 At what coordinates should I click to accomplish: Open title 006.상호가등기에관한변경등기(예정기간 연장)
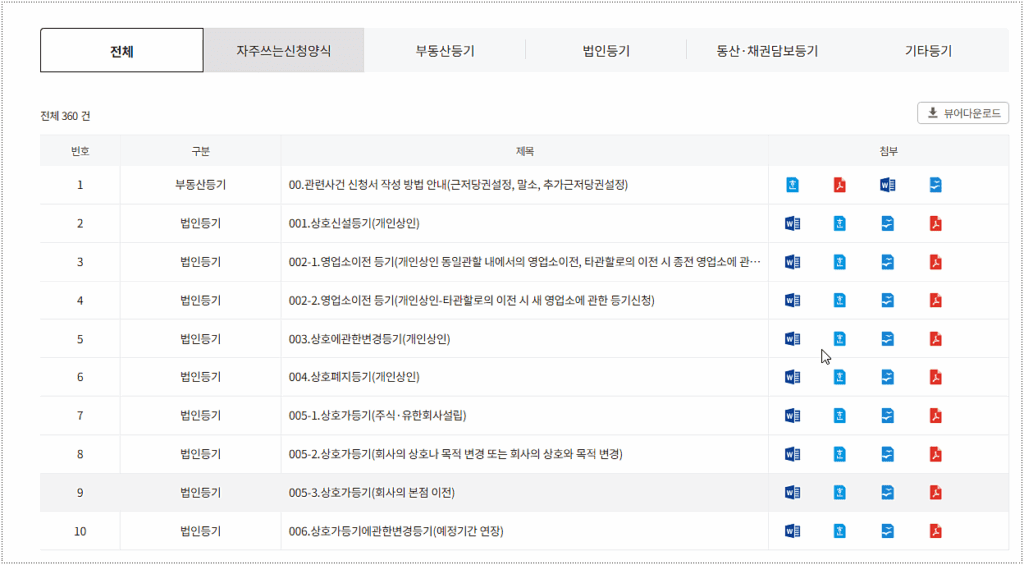point(397,531)
